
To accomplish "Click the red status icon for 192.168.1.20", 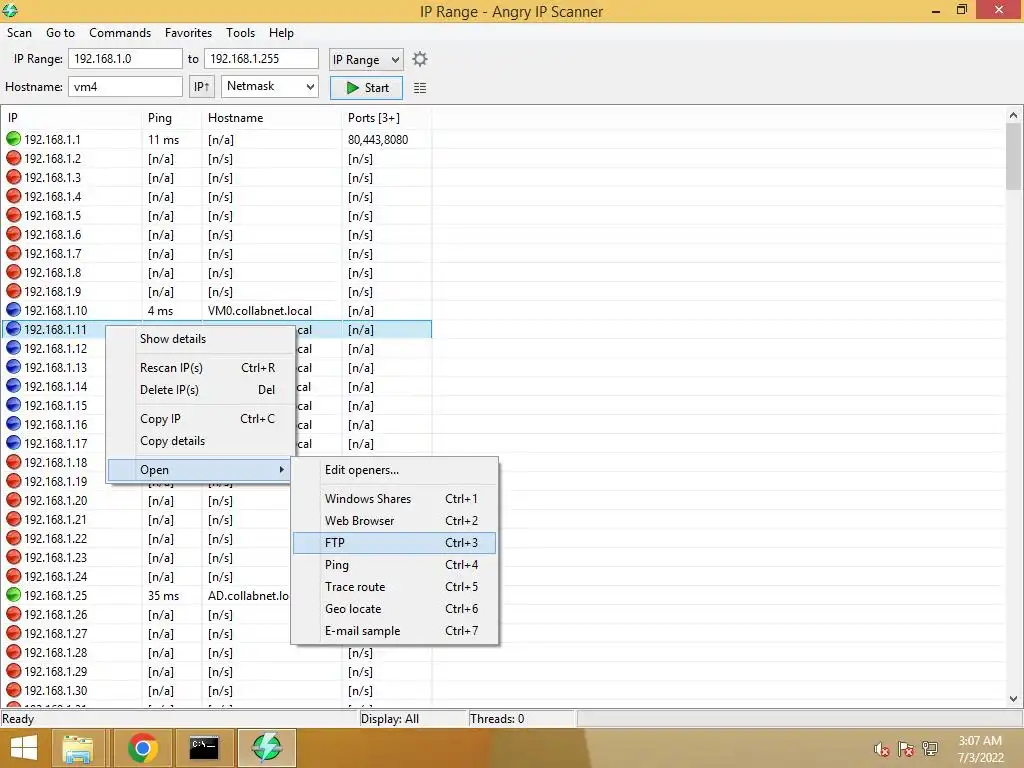I will point(14,500).
